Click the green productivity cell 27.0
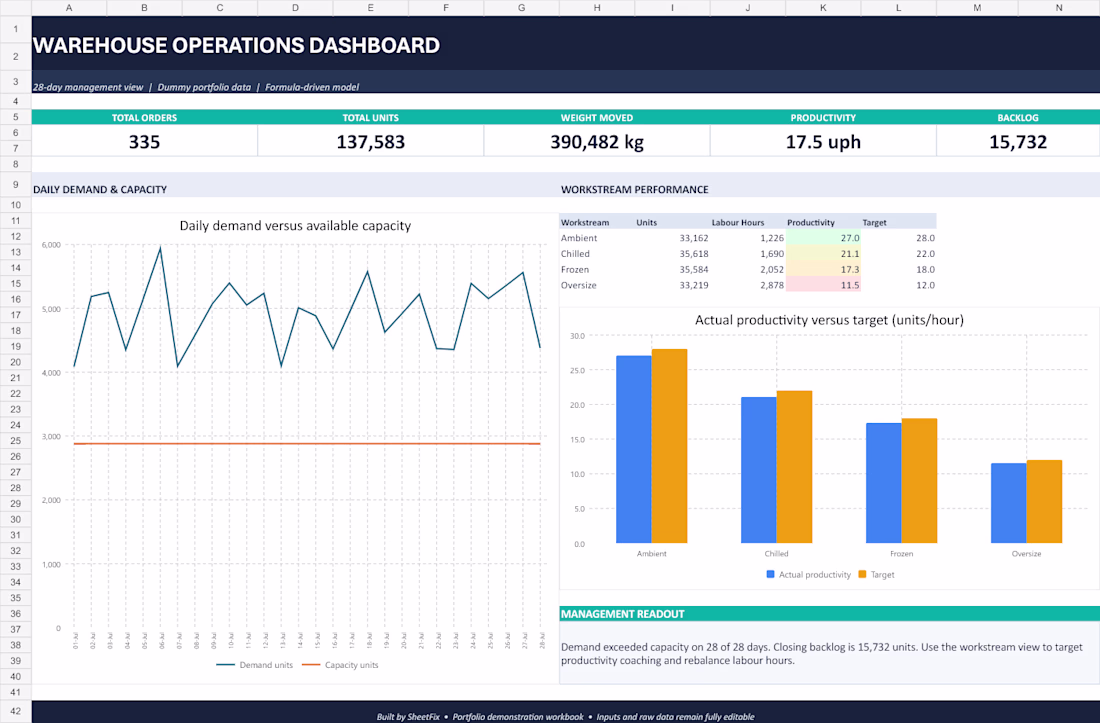The width and height of the screenshot is (1100, 723). (823, 238)
